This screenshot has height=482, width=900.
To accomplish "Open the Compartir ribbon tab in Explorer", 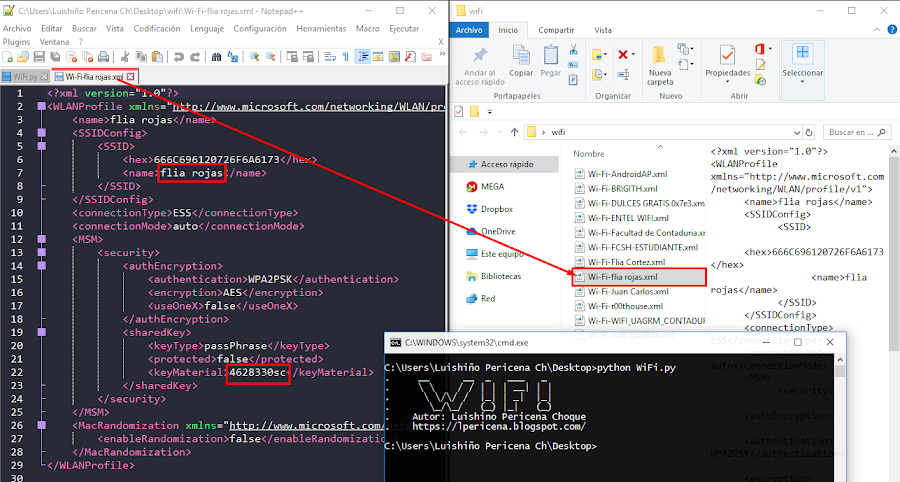I will click(x=556, y=30).
